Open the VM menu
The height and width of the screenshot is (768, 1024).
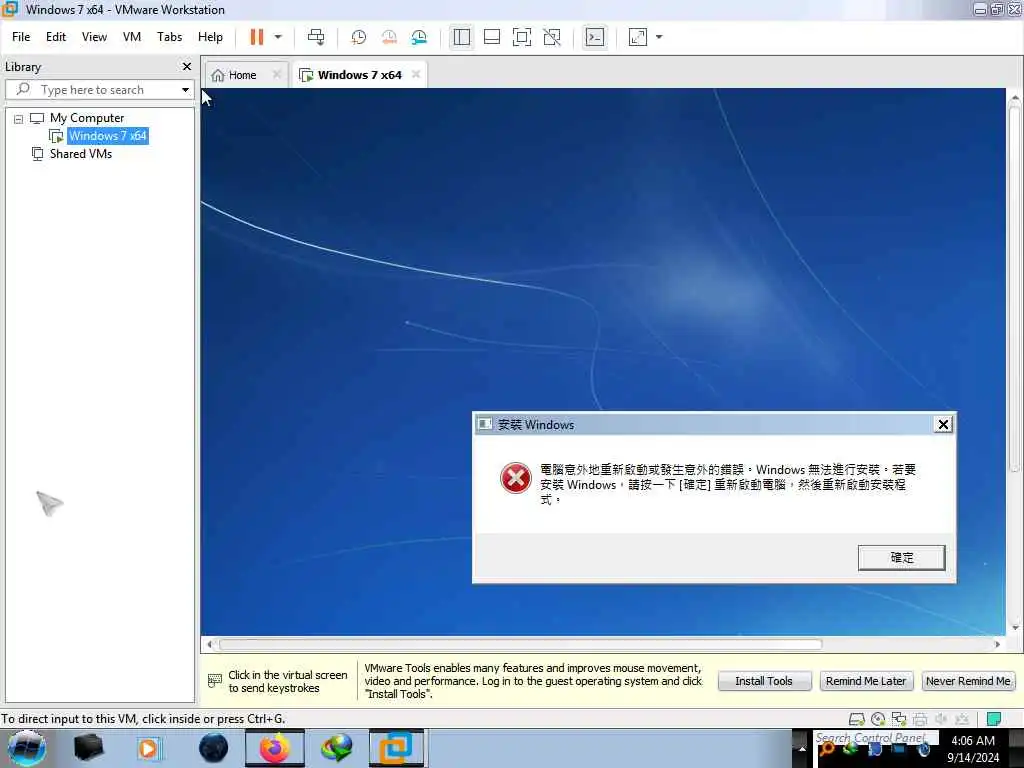point(132,37)
